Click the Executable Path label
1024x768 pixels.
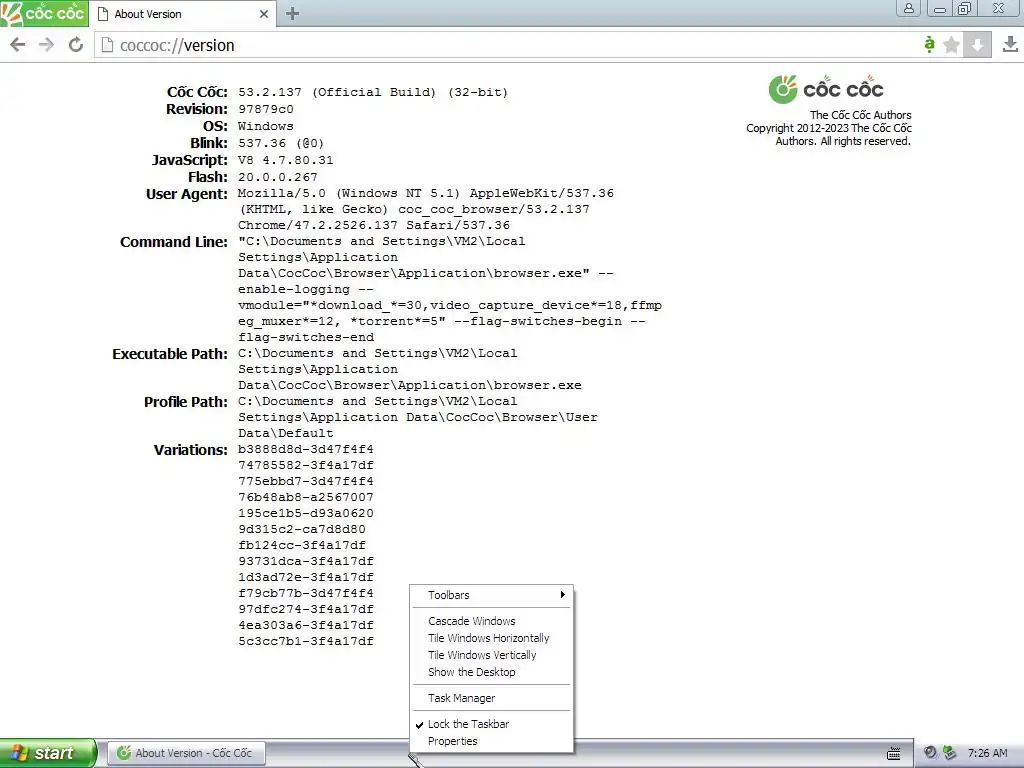170,354
